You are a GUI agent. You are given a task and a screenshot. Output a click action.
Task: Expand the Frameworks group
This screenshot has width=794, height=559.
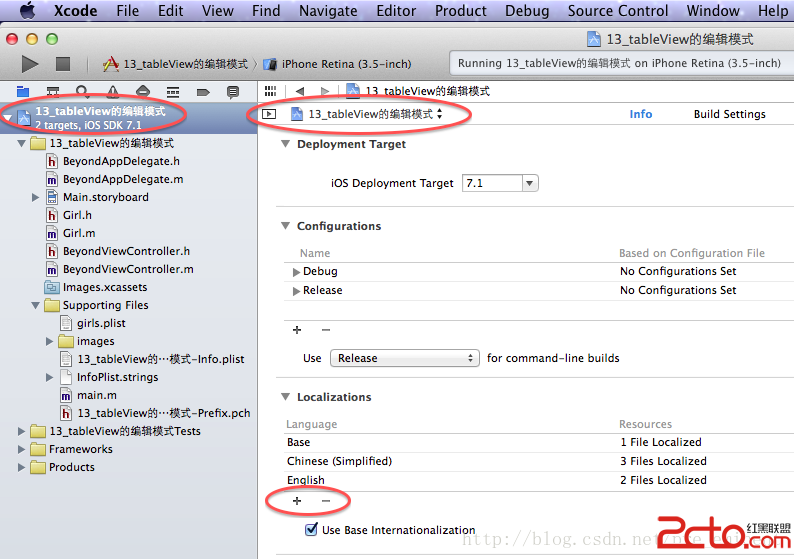click(x=21, y=449)
